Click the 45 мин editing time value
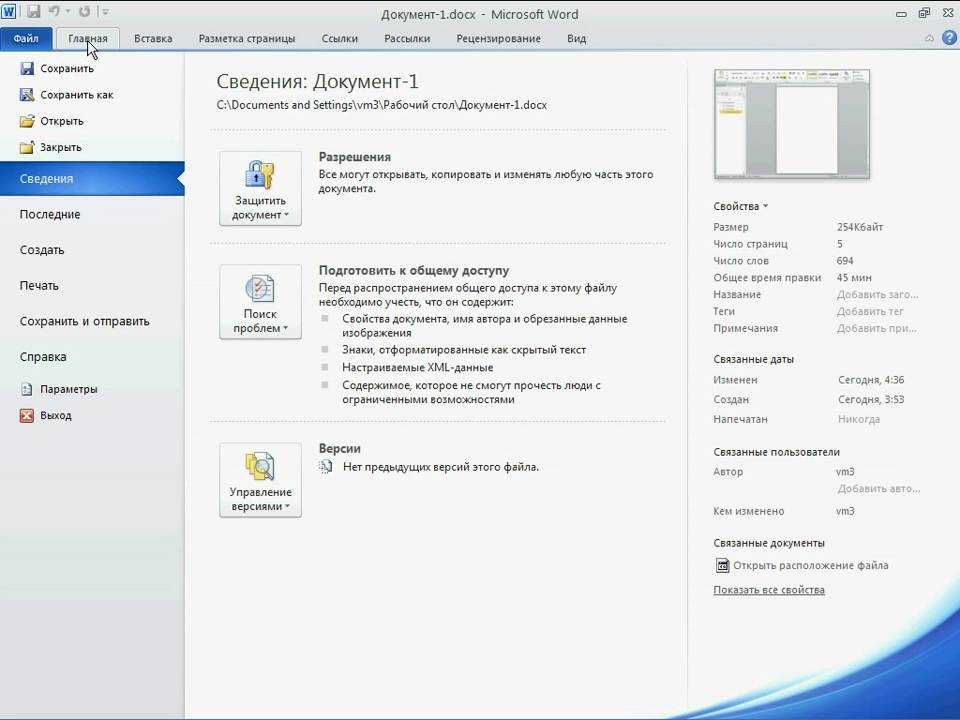The height and width of the screenshot is (720, 960). [854, 278]
